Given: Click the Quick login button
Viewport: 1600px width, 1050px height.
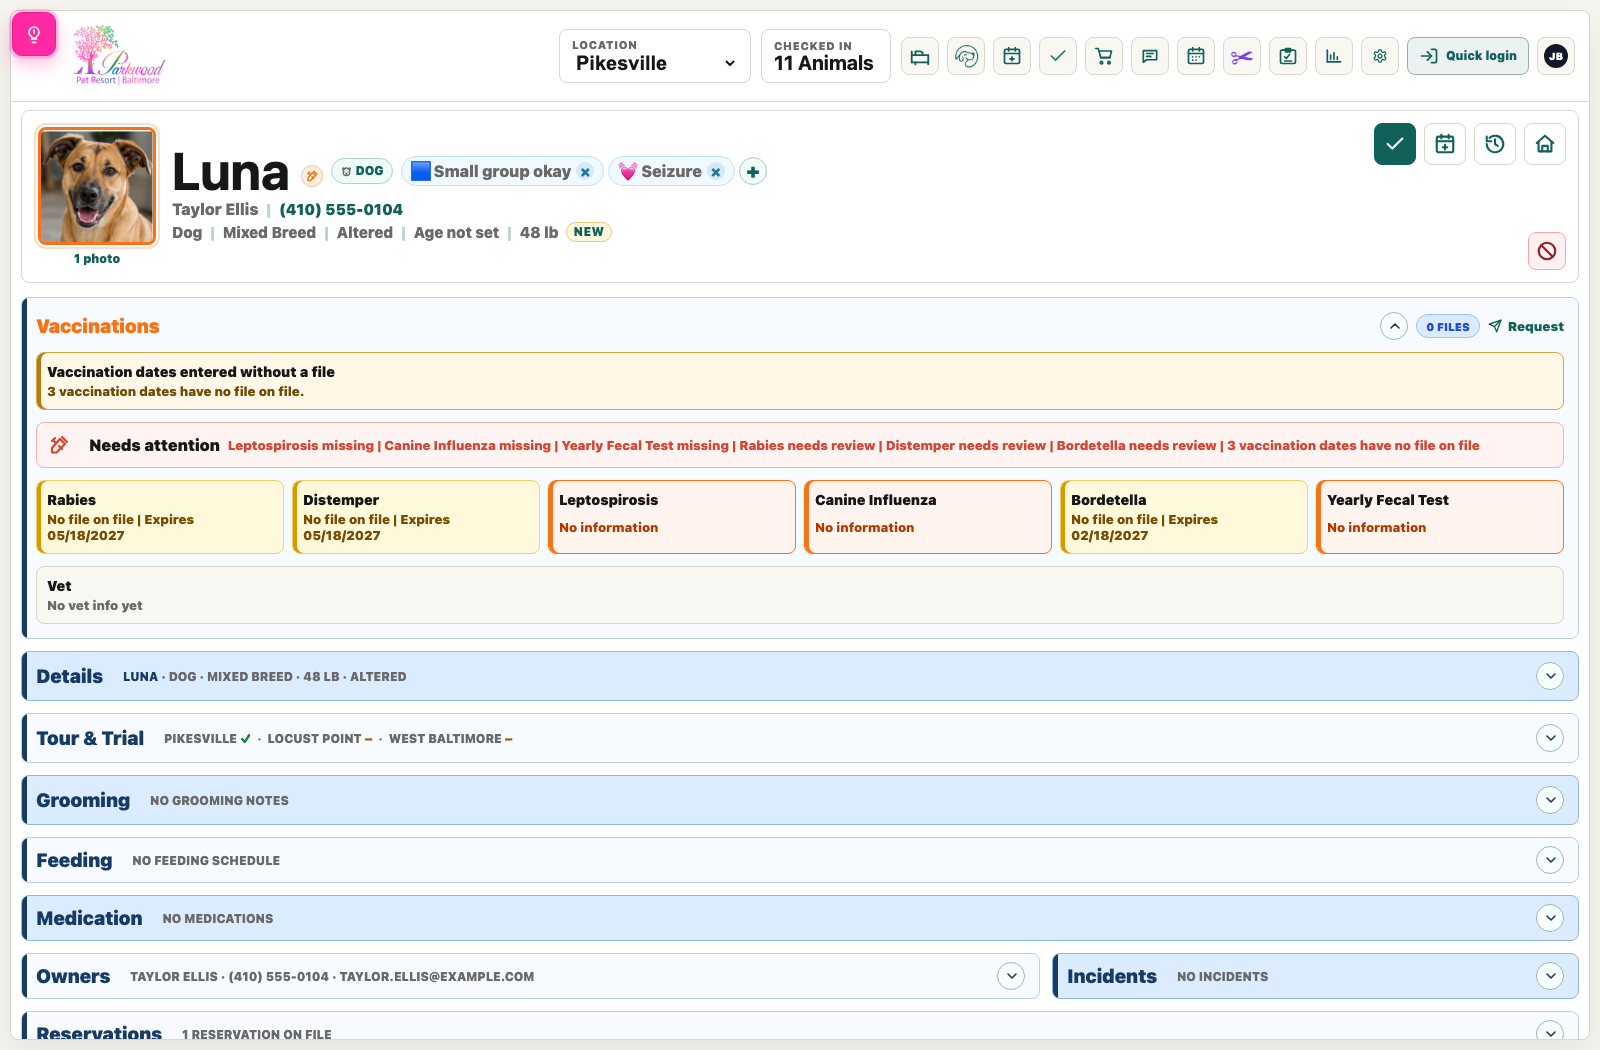Looking at the screenshot, I should pyautogui.click(x=1468, y=56).
